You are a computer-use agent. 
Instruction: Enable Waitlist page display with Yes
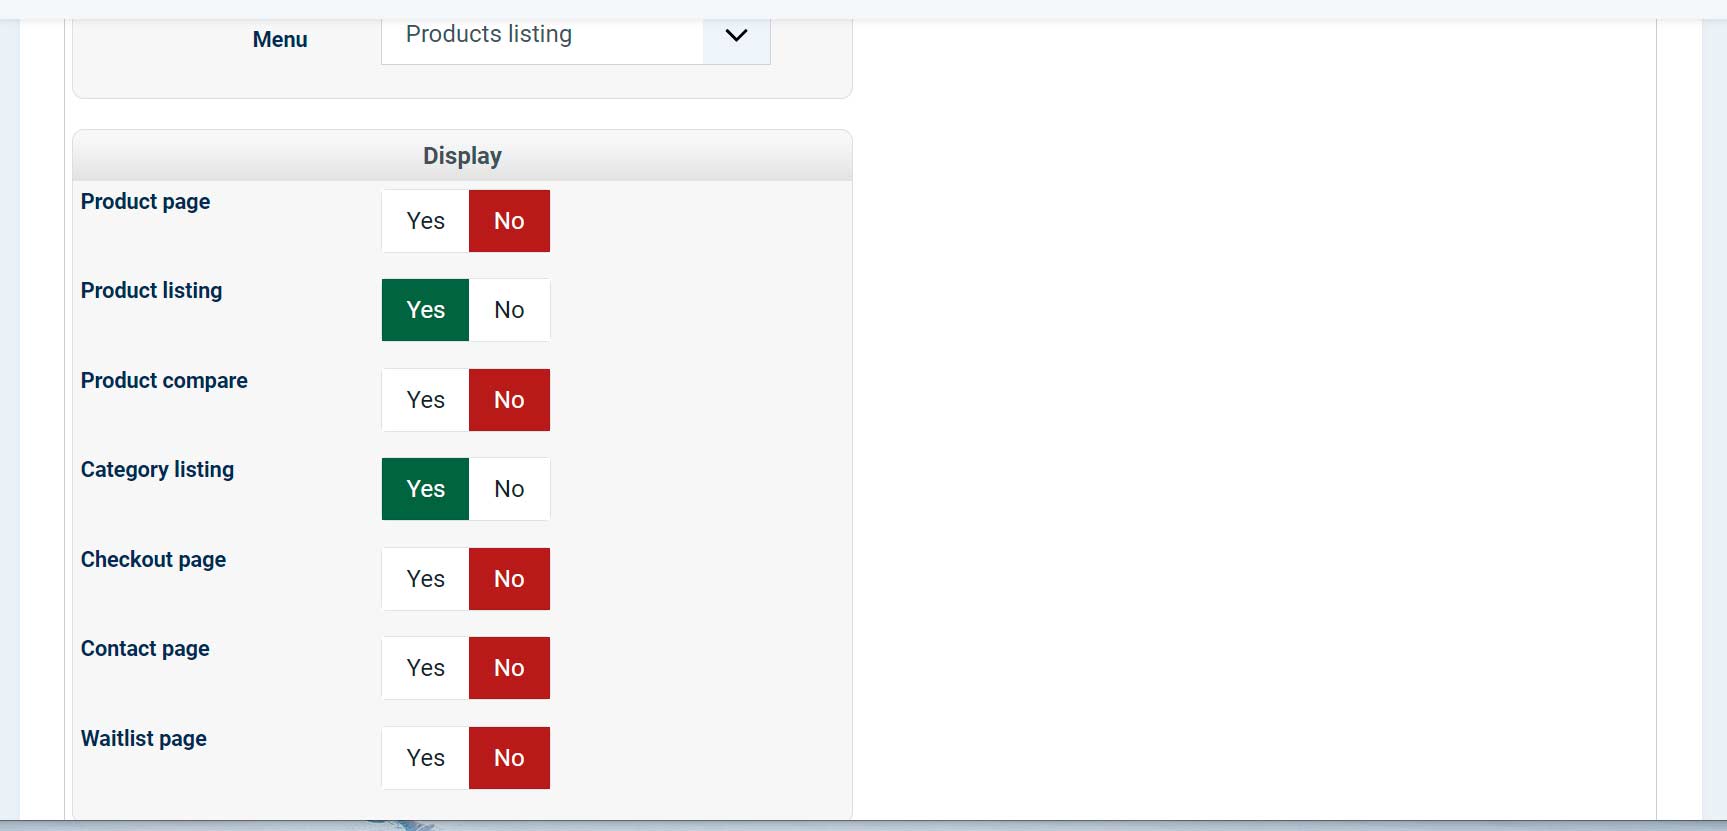point(425,758)
